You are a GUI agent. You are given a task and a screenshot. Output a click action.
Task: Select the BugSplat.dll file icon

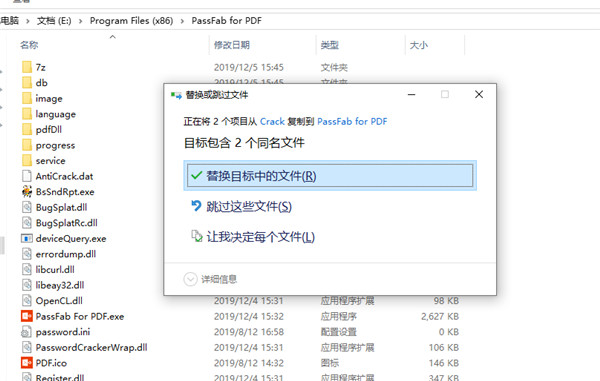(x=27, y=207)
